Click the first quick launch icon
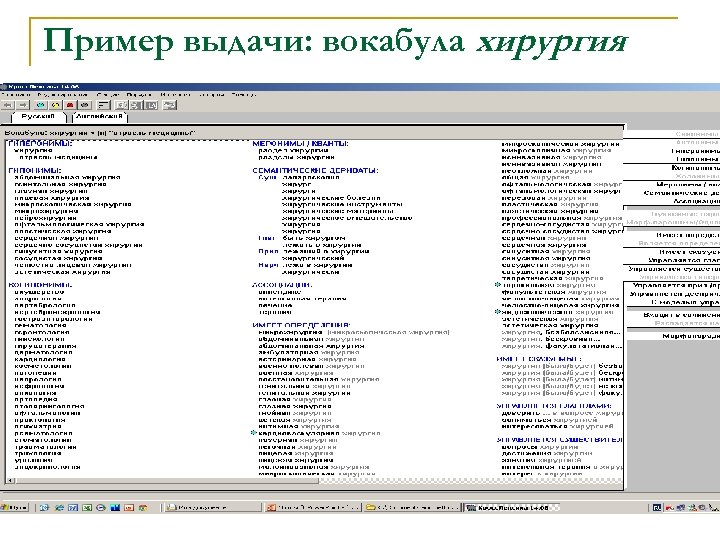 [x=44, y=507]
